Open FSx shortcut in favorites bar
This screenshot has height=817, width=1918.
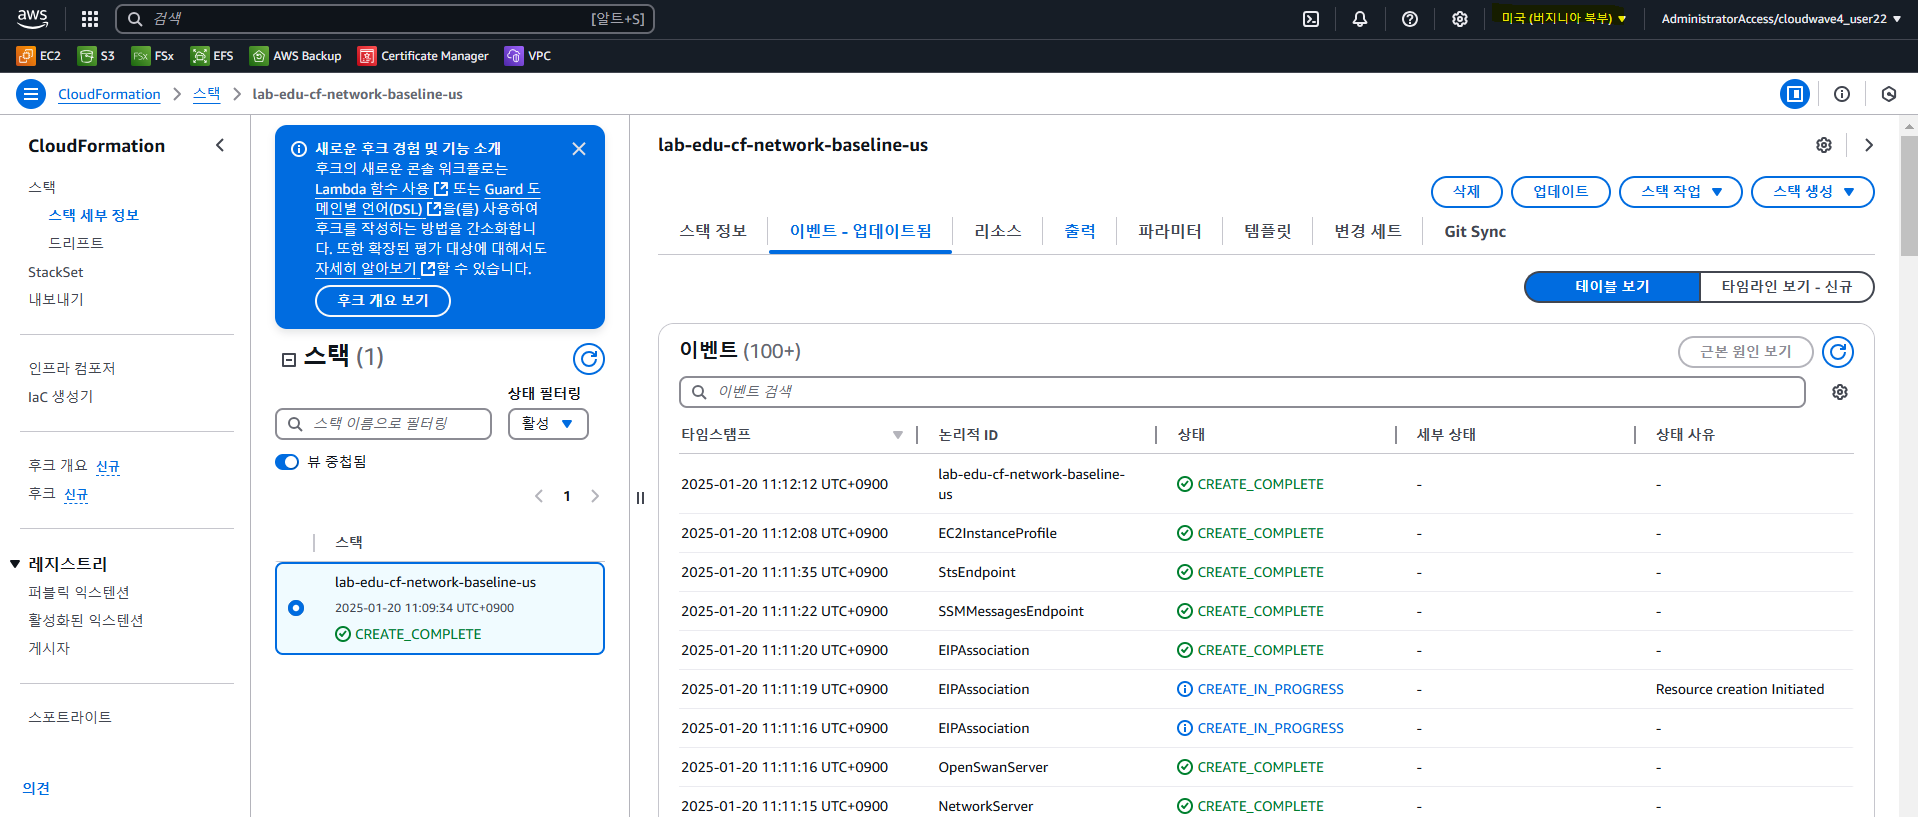pos(153,56)
